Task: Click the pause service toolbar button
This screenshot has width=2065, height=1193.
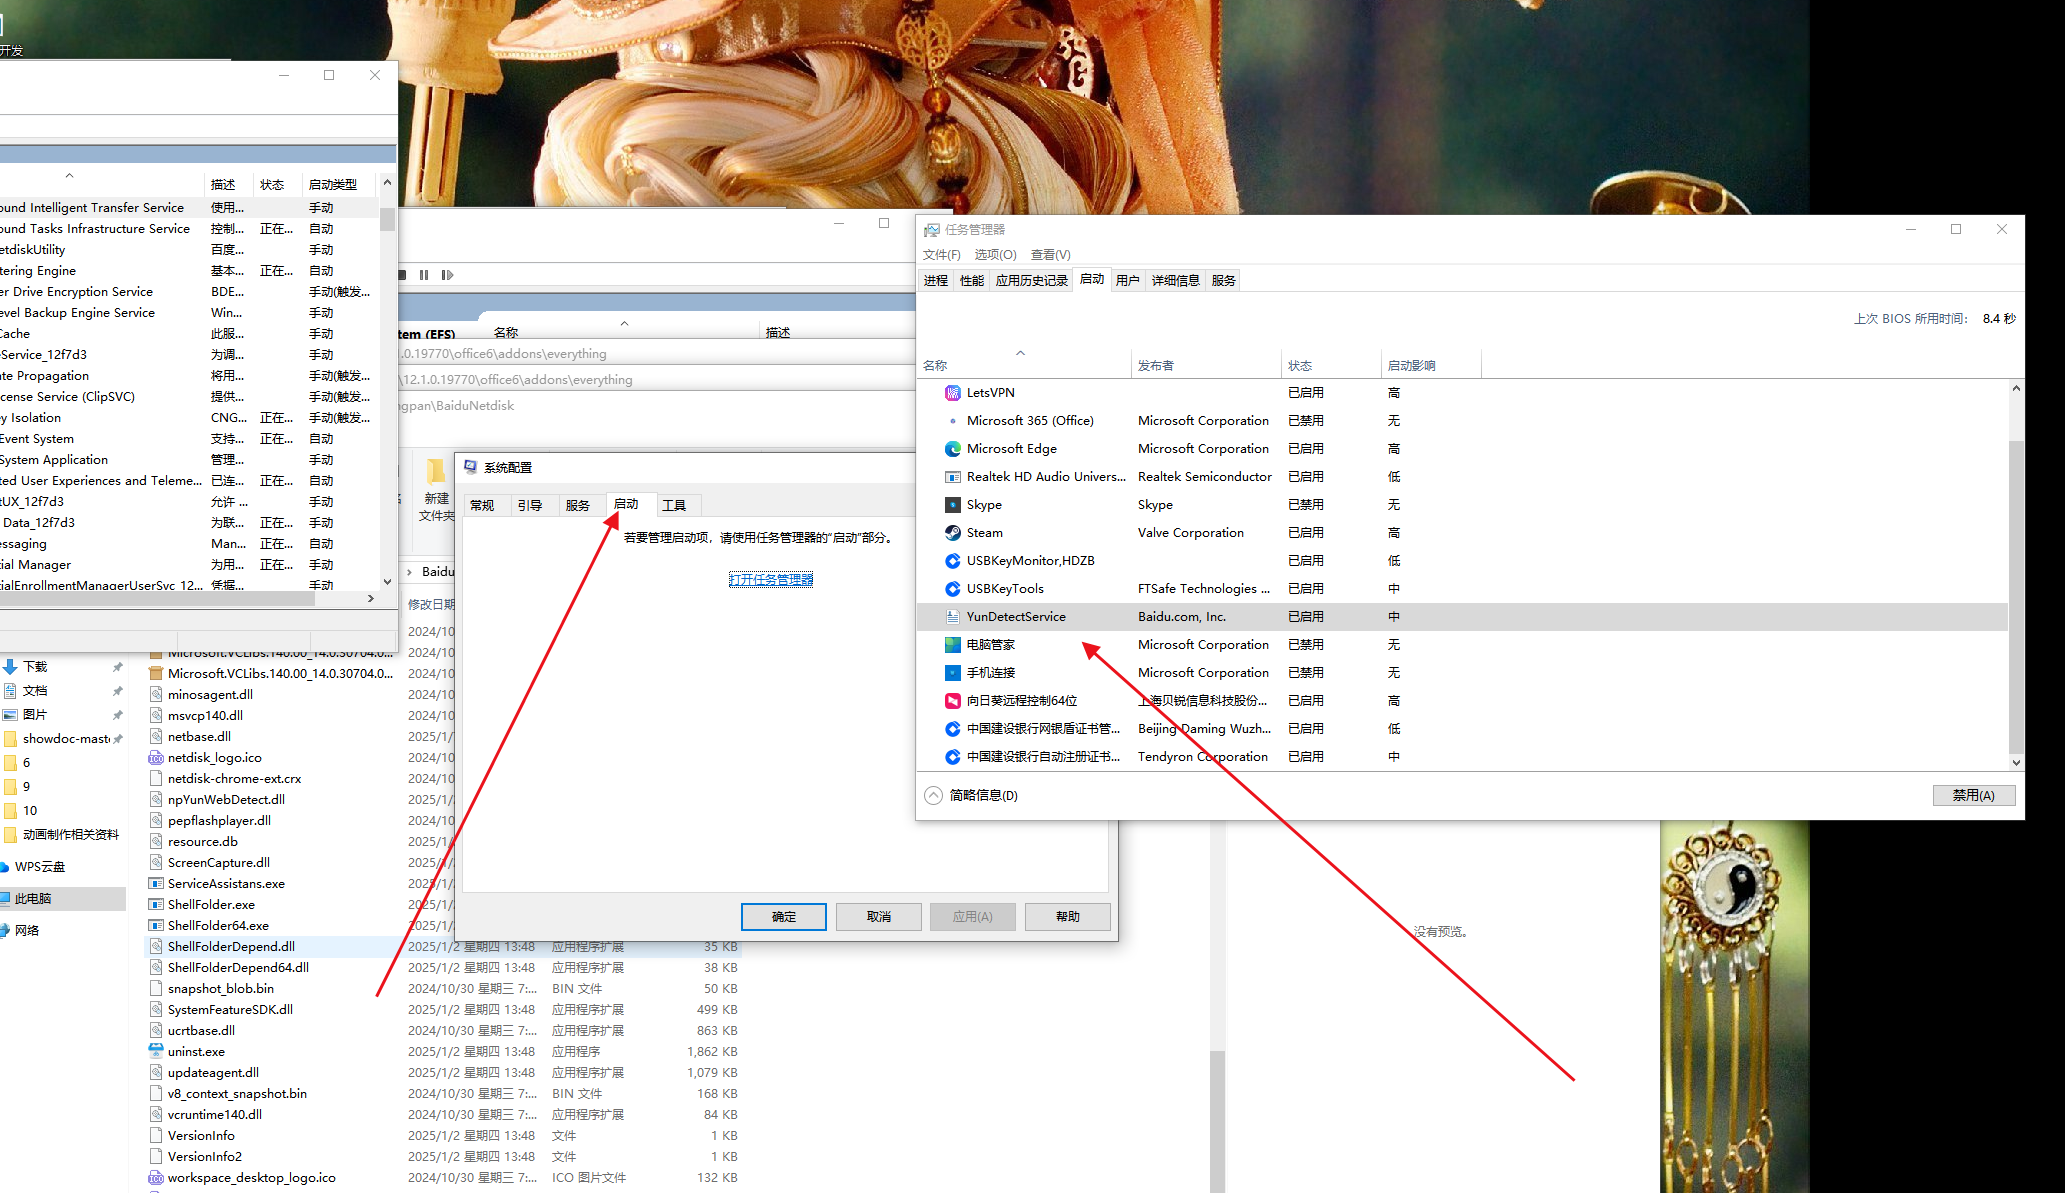Action: point(424,275)
